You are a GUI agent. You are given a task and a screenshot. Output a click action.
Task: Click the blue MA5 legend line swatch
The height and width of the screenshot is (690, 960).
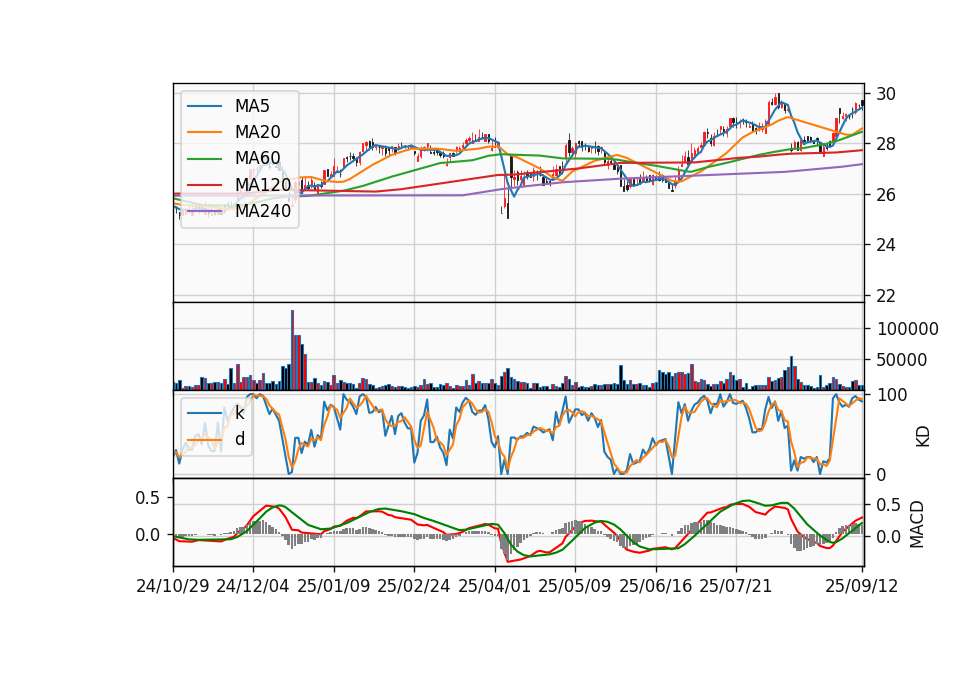click(x=204, y=106)
